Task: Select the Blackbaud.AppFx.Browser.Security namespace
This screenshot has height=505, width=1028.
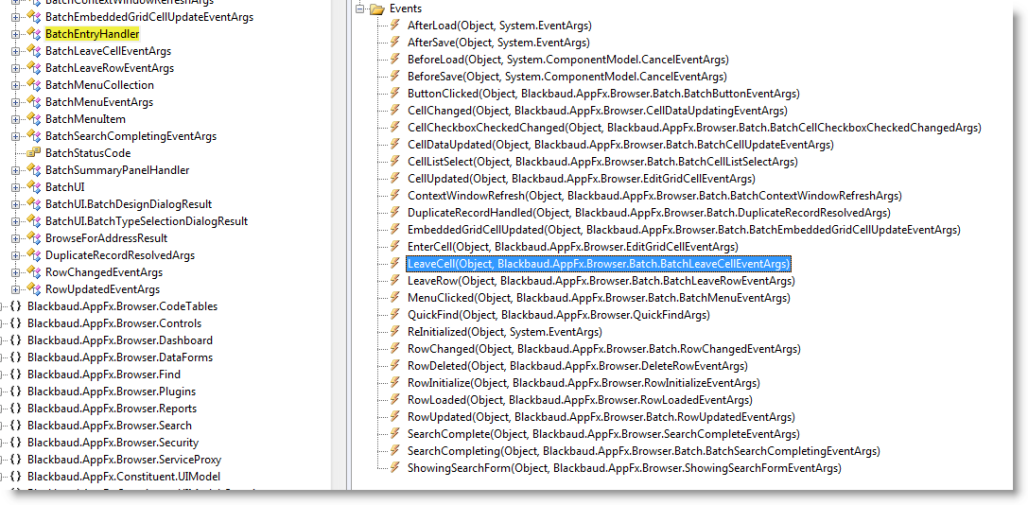Action: coord(113,443)
